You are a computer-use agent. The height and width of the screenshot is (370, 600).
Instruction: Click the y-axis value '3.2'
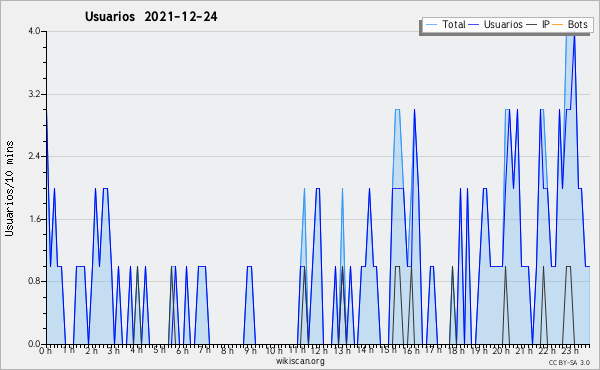click(34, 94)
